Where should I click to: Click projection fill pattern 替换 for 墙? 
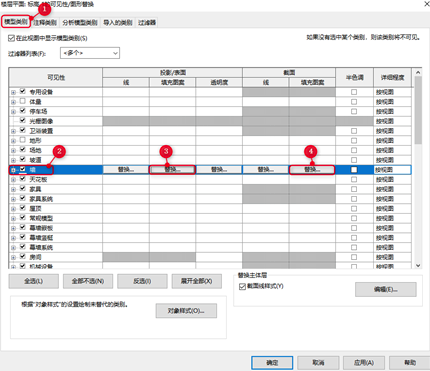(172, 170)
